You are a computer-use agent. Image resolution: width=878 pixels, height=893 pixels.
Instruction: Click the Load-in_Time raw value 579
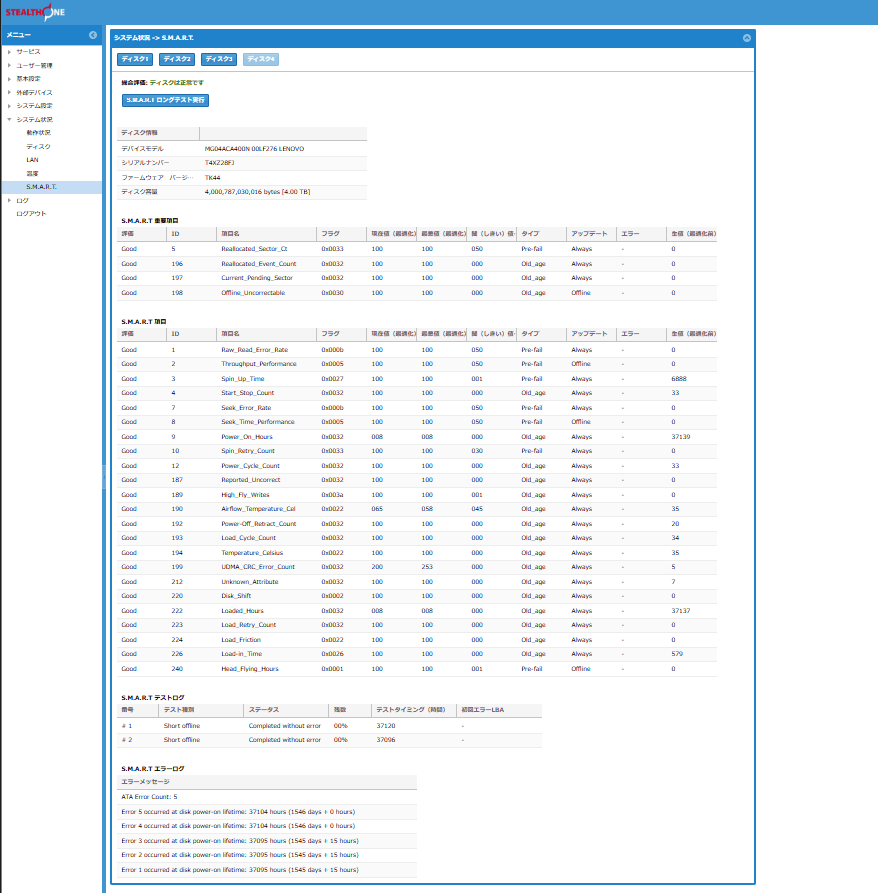click(x=677, y=654)
